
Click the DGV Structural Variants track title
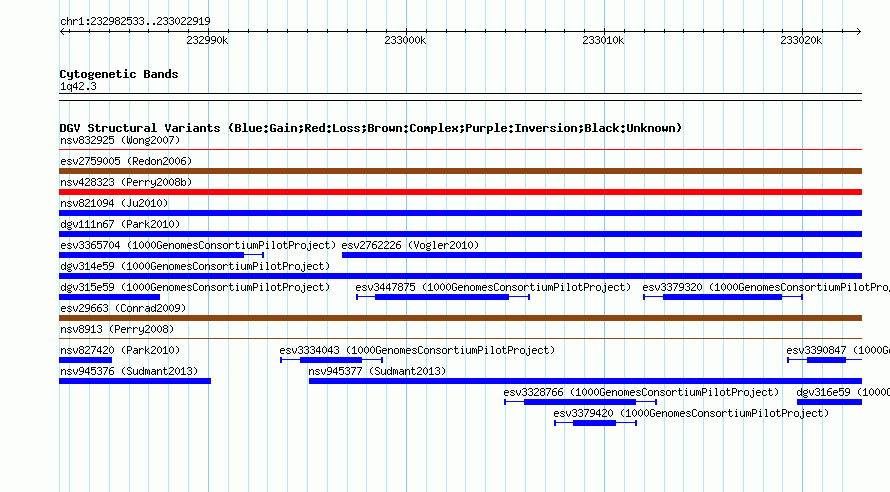371,128
